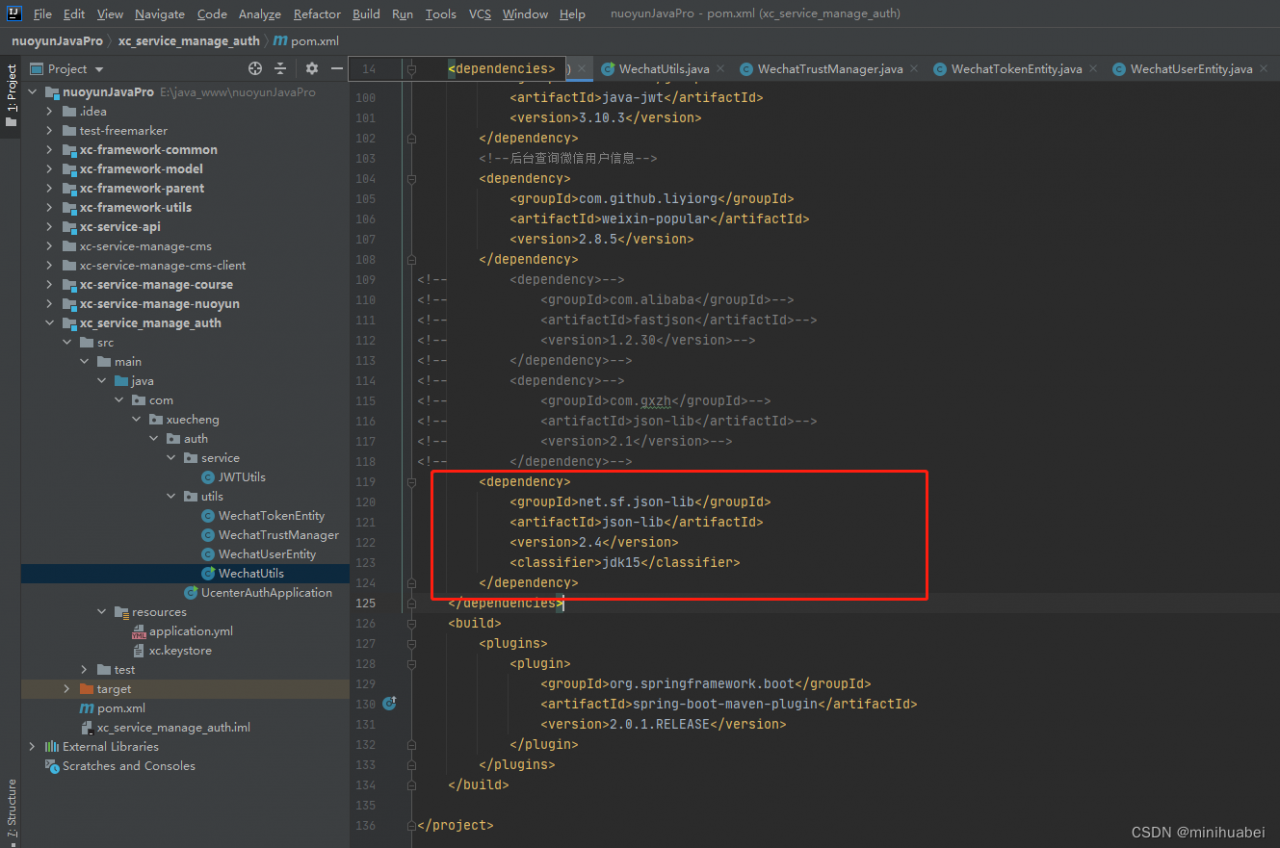Screen dimensions: 1280x848
Task: Collapse the xc_service_manage_auth module node
Action: pyautogui.click(x=49, y=323)
